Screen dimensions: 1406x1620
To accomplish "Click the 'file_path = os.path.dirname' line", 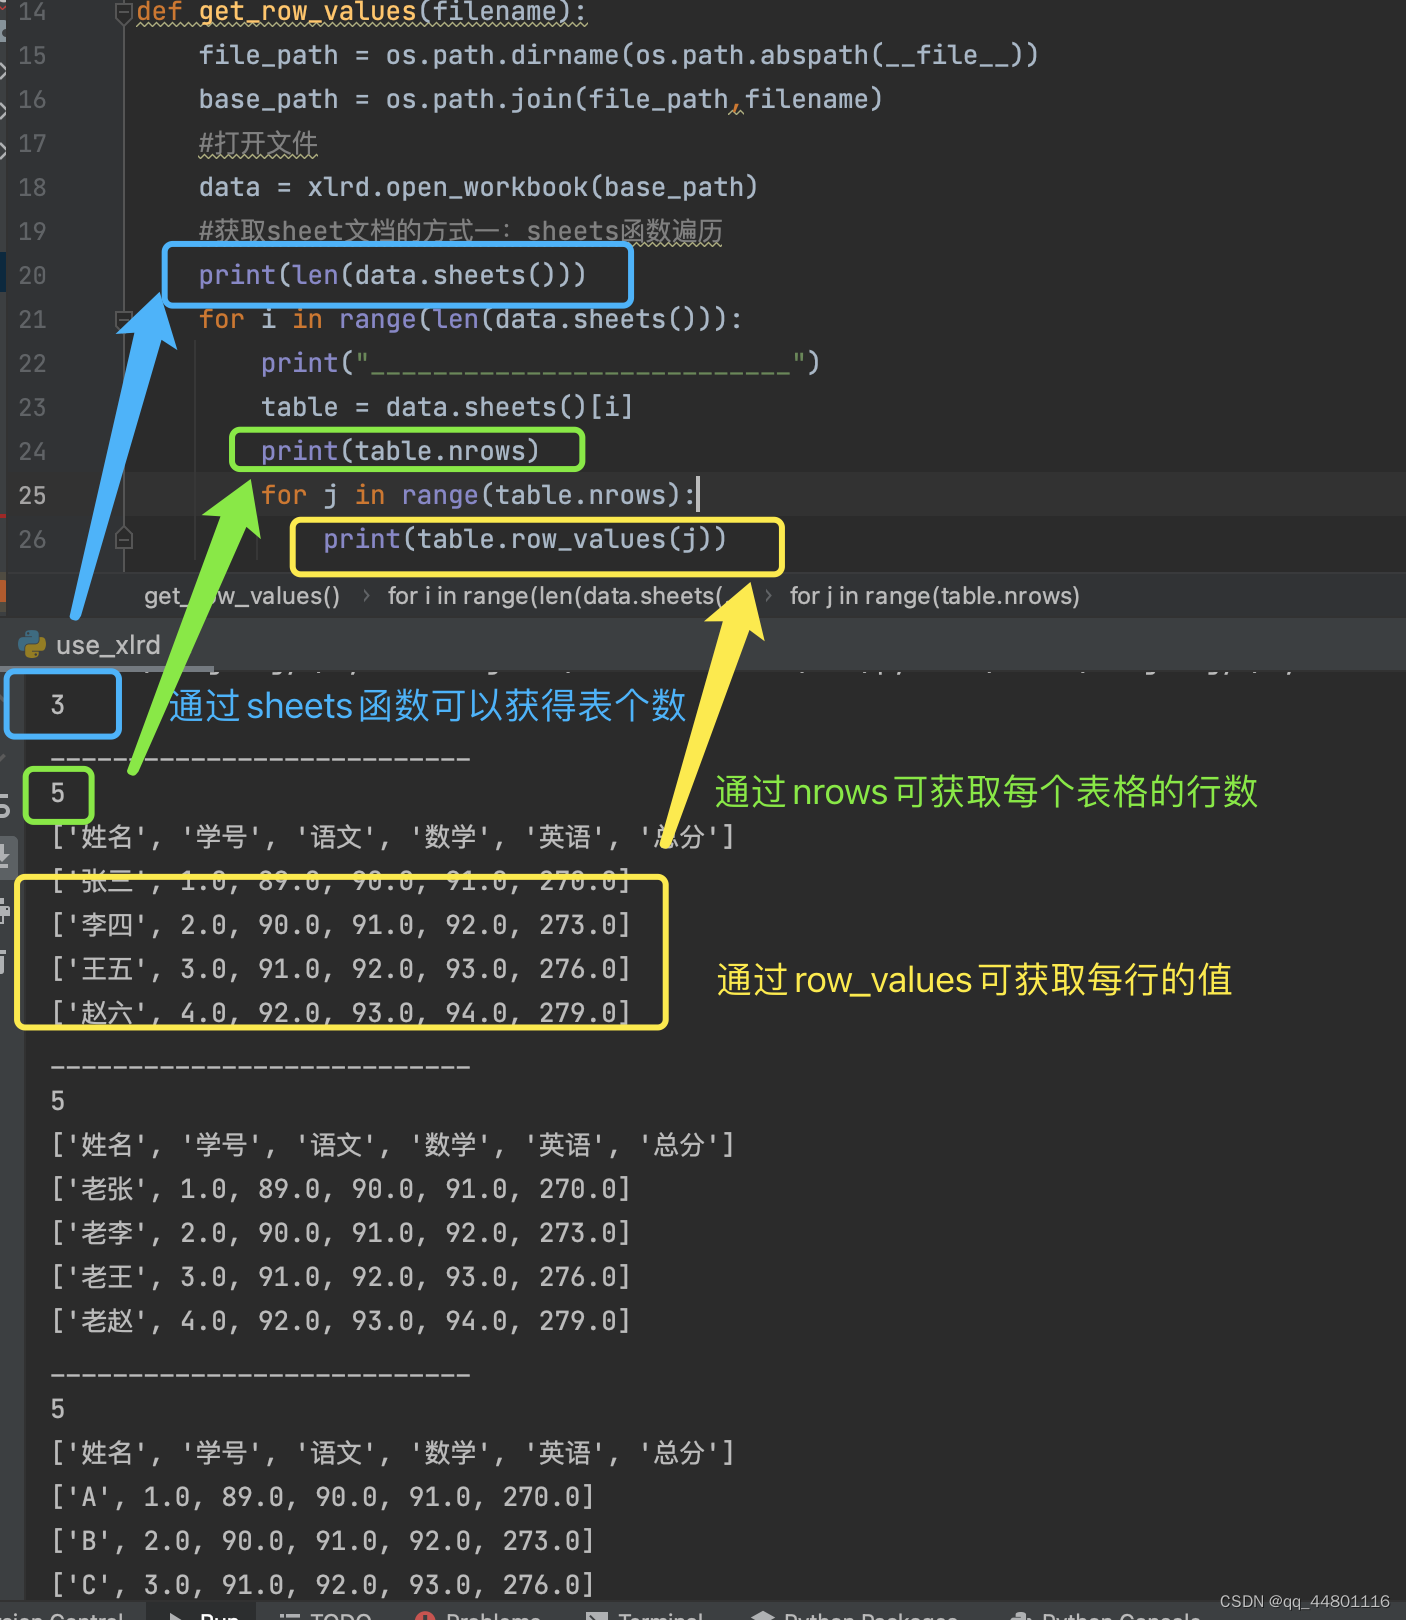I will 618,55.
